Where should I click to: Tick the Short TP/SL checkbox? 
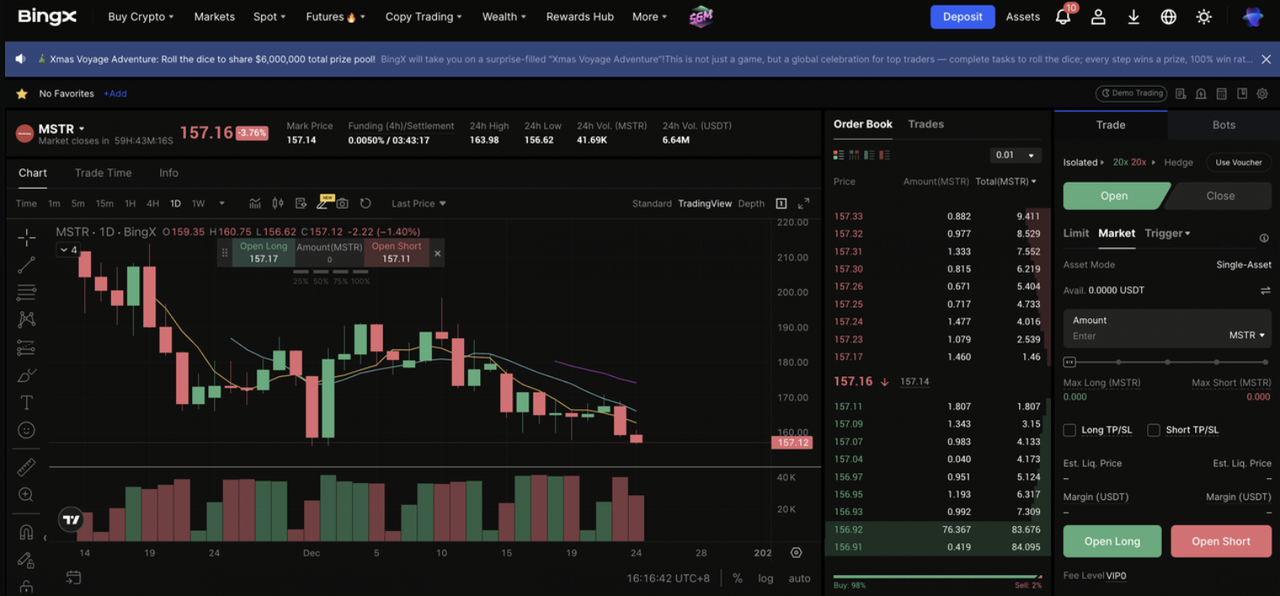pyautogui.click(x=1154, y=430)
